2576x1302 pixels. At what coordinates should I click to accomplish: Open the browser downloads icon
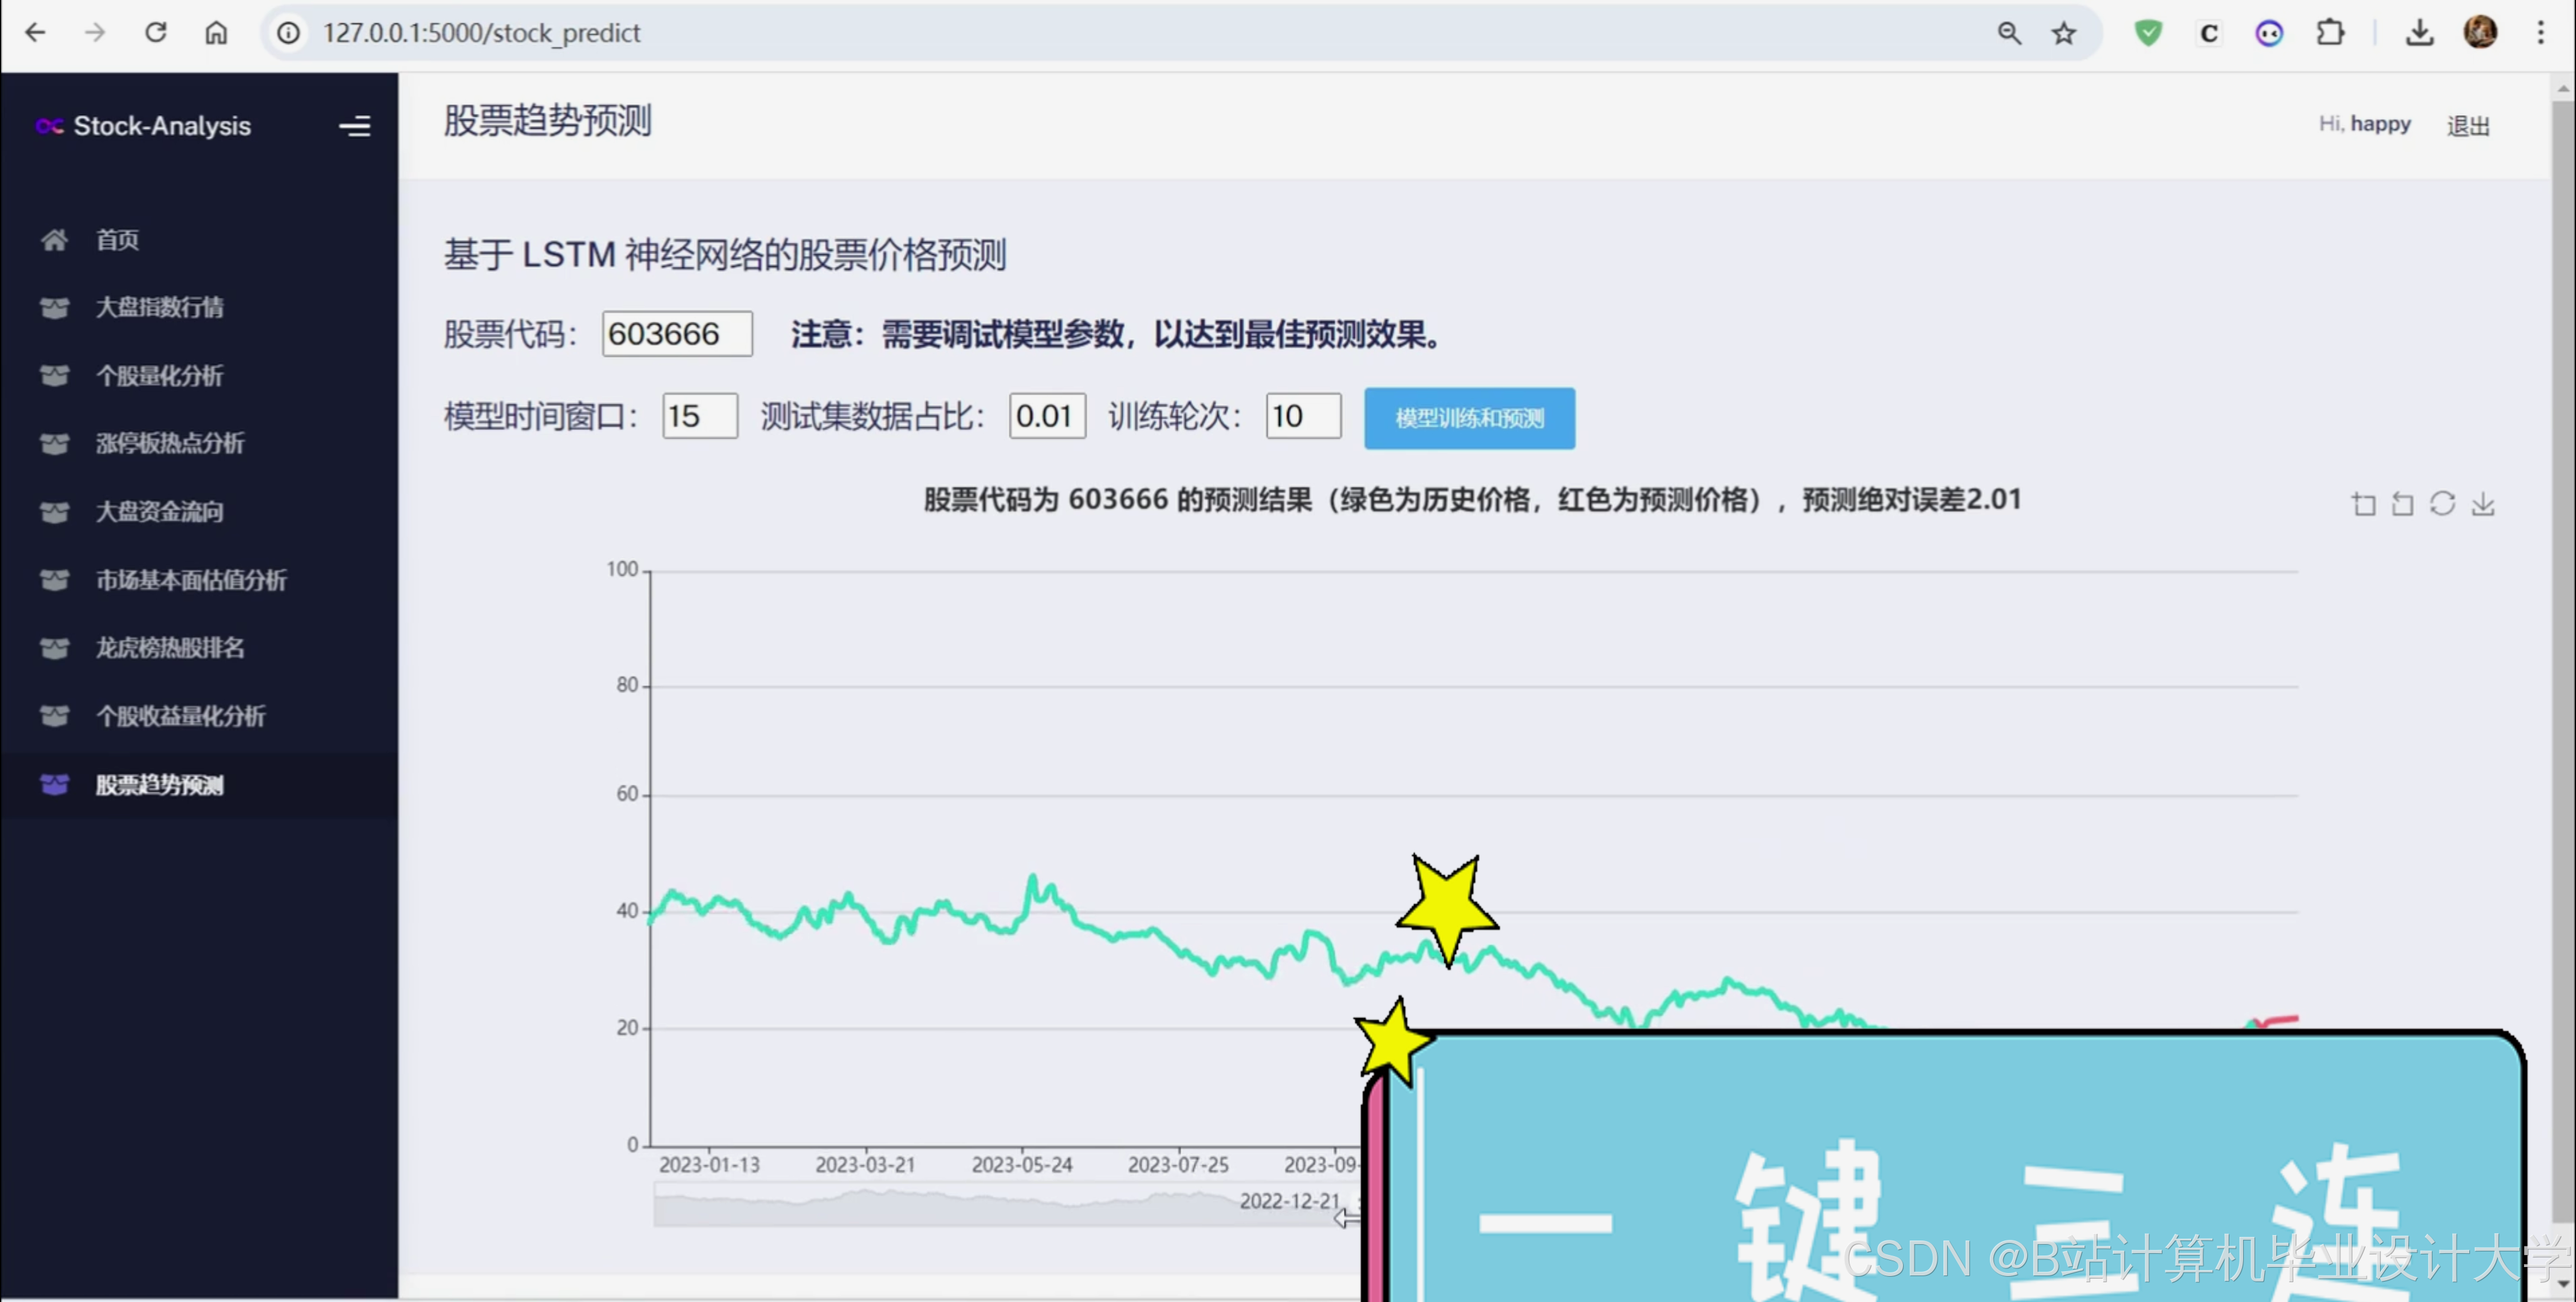[2419, 33]
